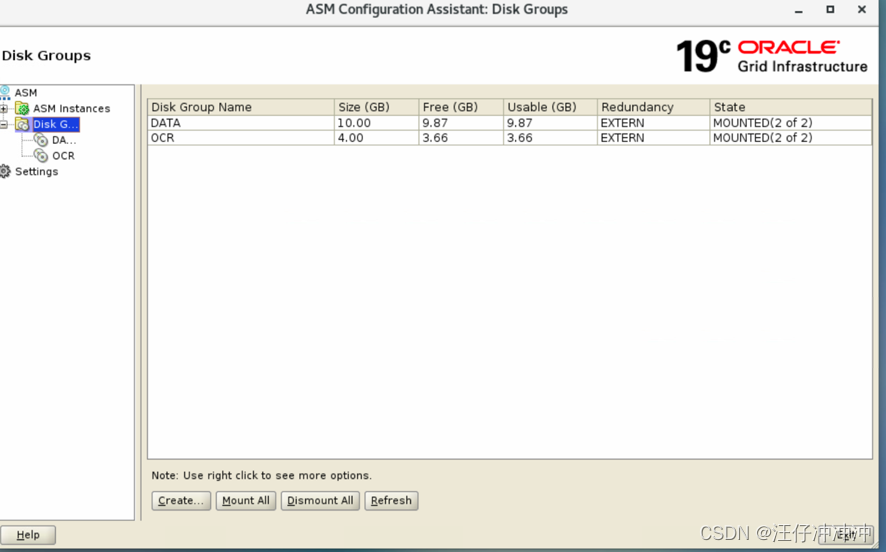
Task: Select ASM in the navigation tree
Action: pyautogui.click(x=26, y=93)
